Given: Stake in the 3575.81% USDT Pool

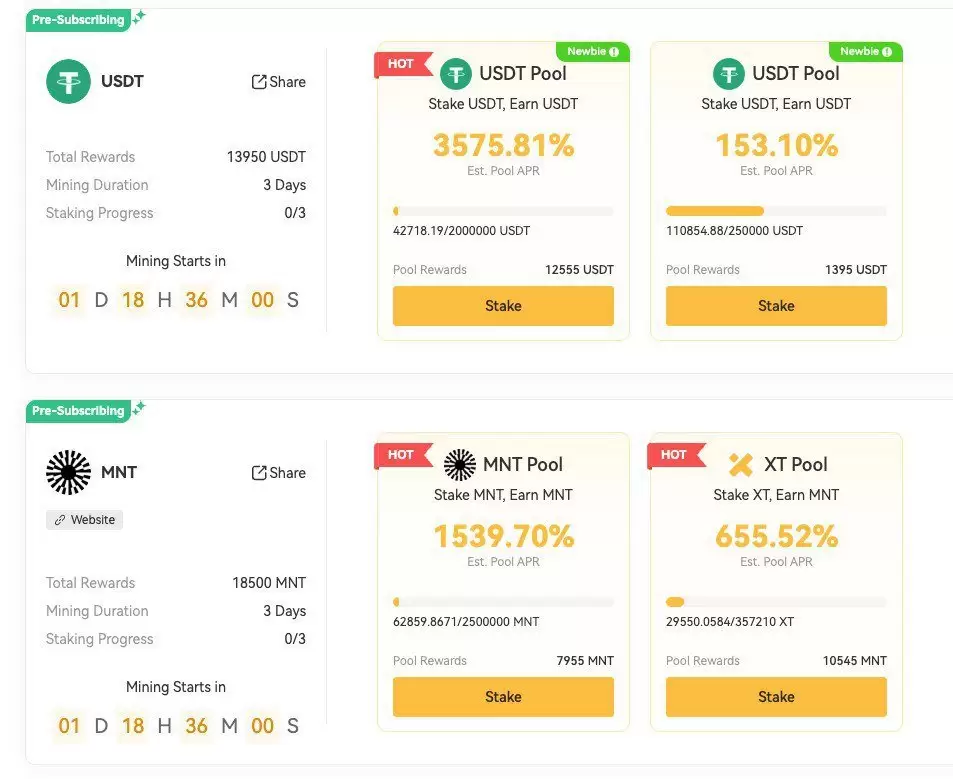Looking at the screenshot, I should (x=503, y=306).
